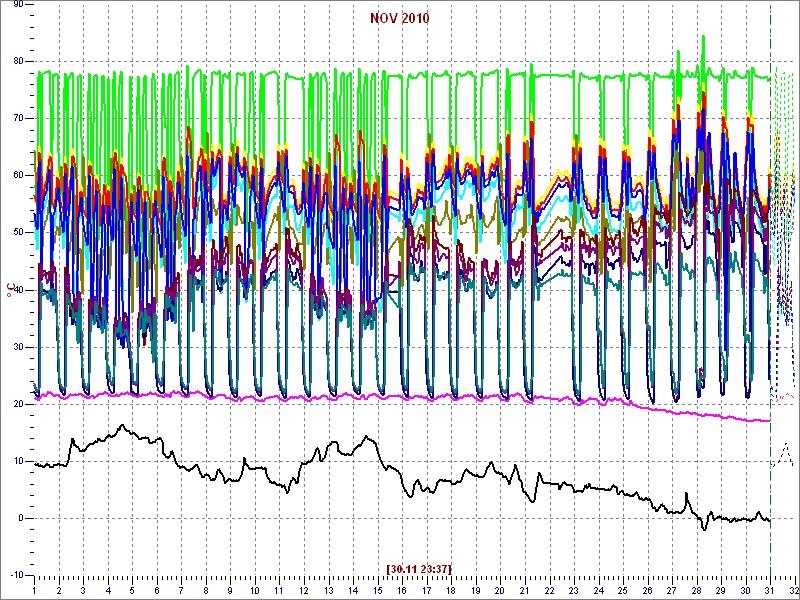This screenshot has width=800, height=600.
Task: Click the NOV 2010 chart title
Action: 400,19
